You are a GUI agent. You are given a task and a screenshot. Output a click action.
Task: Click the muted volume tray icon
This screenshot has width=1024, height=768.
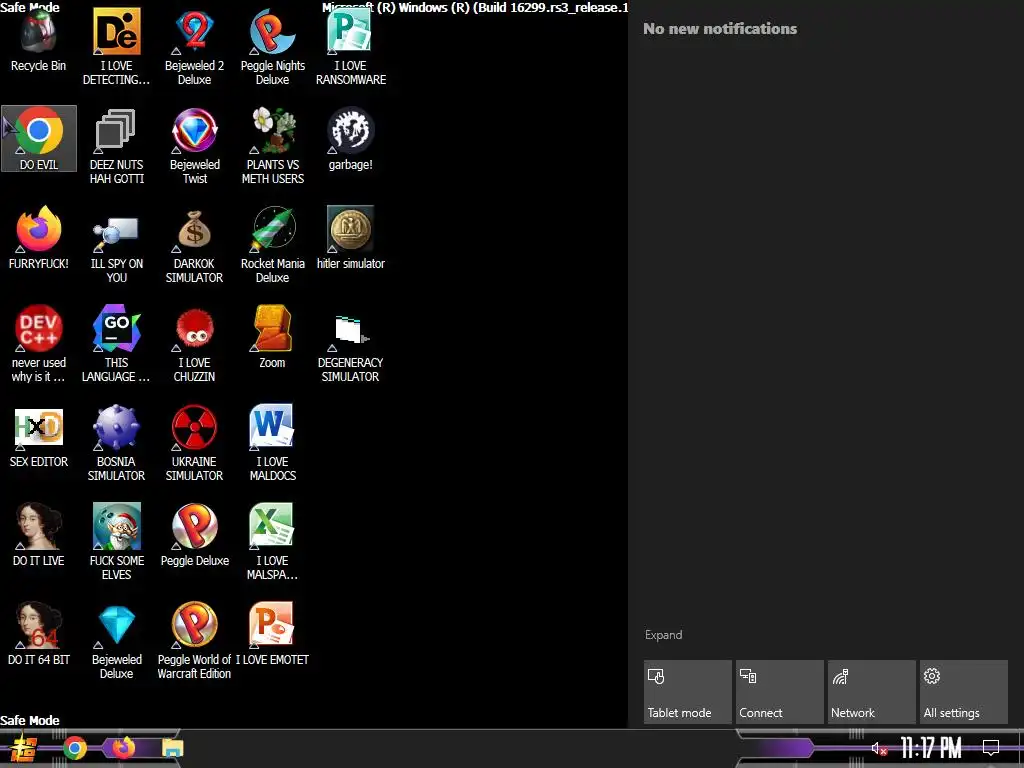pos(879,748)
